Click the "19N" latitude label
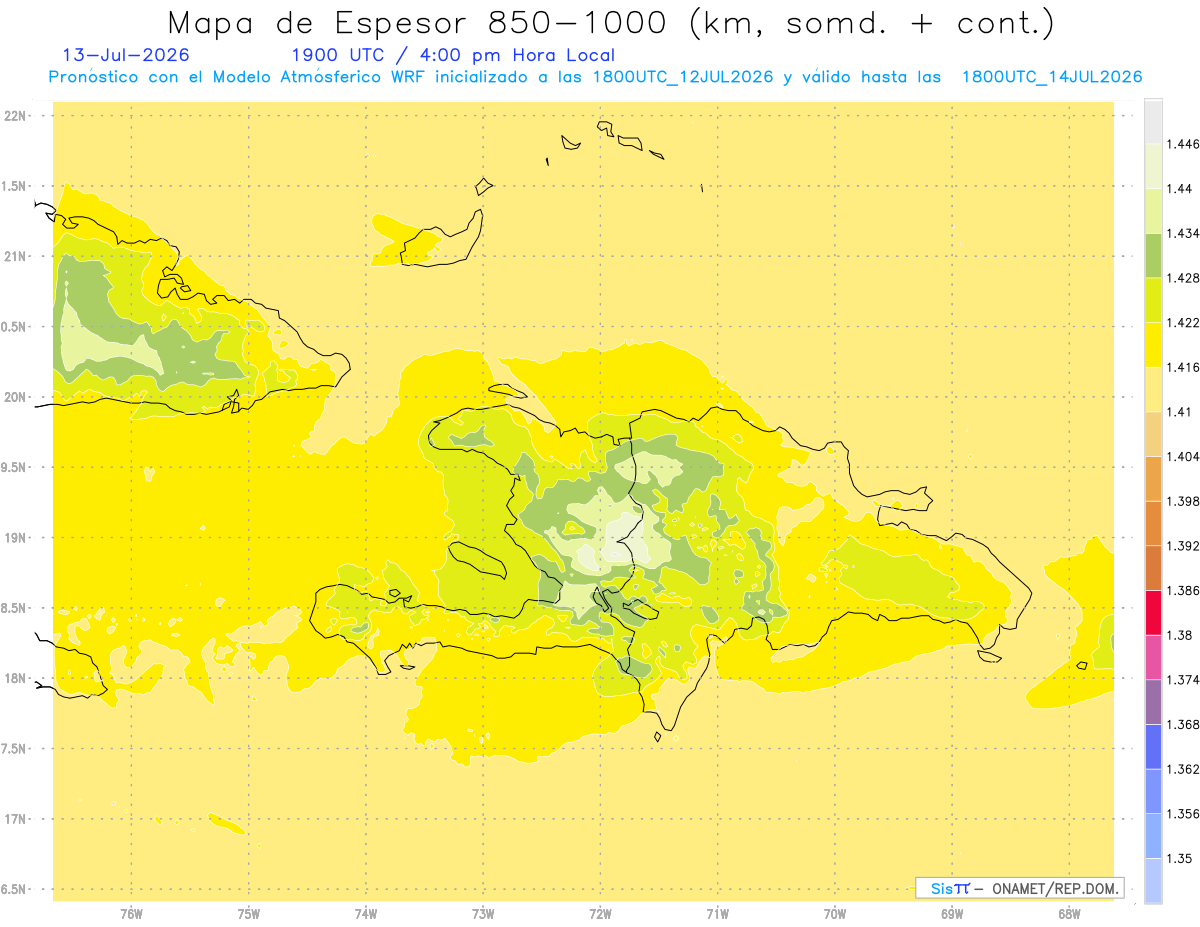 (16, 537)
